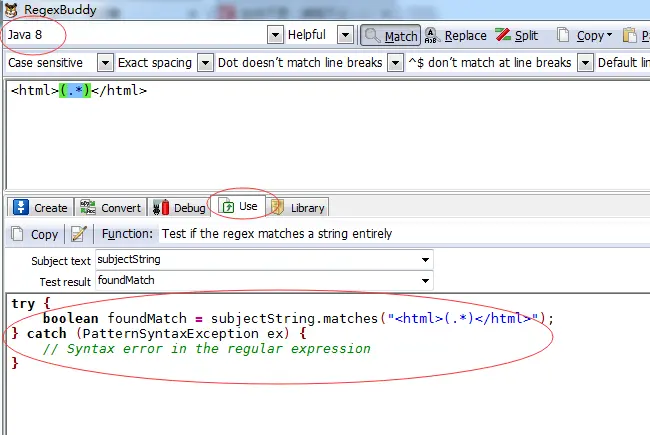Click the RegexBuddy app icon in title bar
This screenshot has height=435, width=650.
(x=11, y=10)
